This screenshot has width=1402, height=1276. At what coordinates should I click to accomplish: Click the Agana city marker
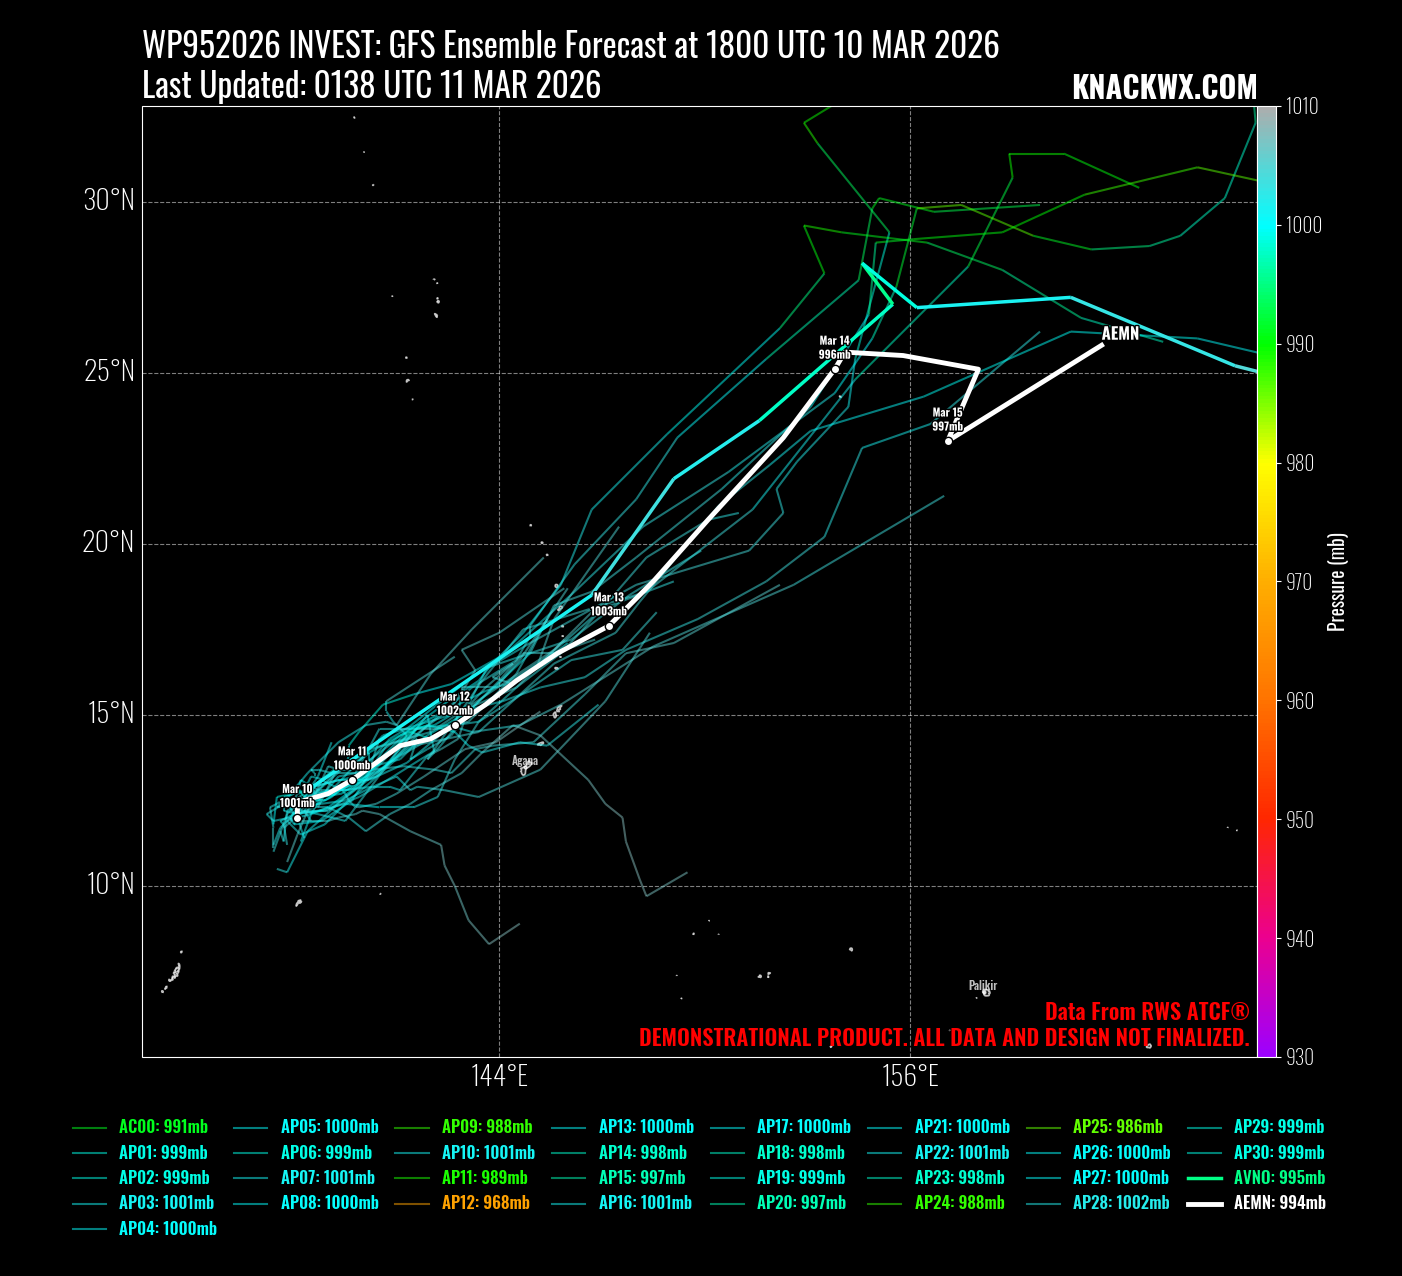tap(523, 770)
